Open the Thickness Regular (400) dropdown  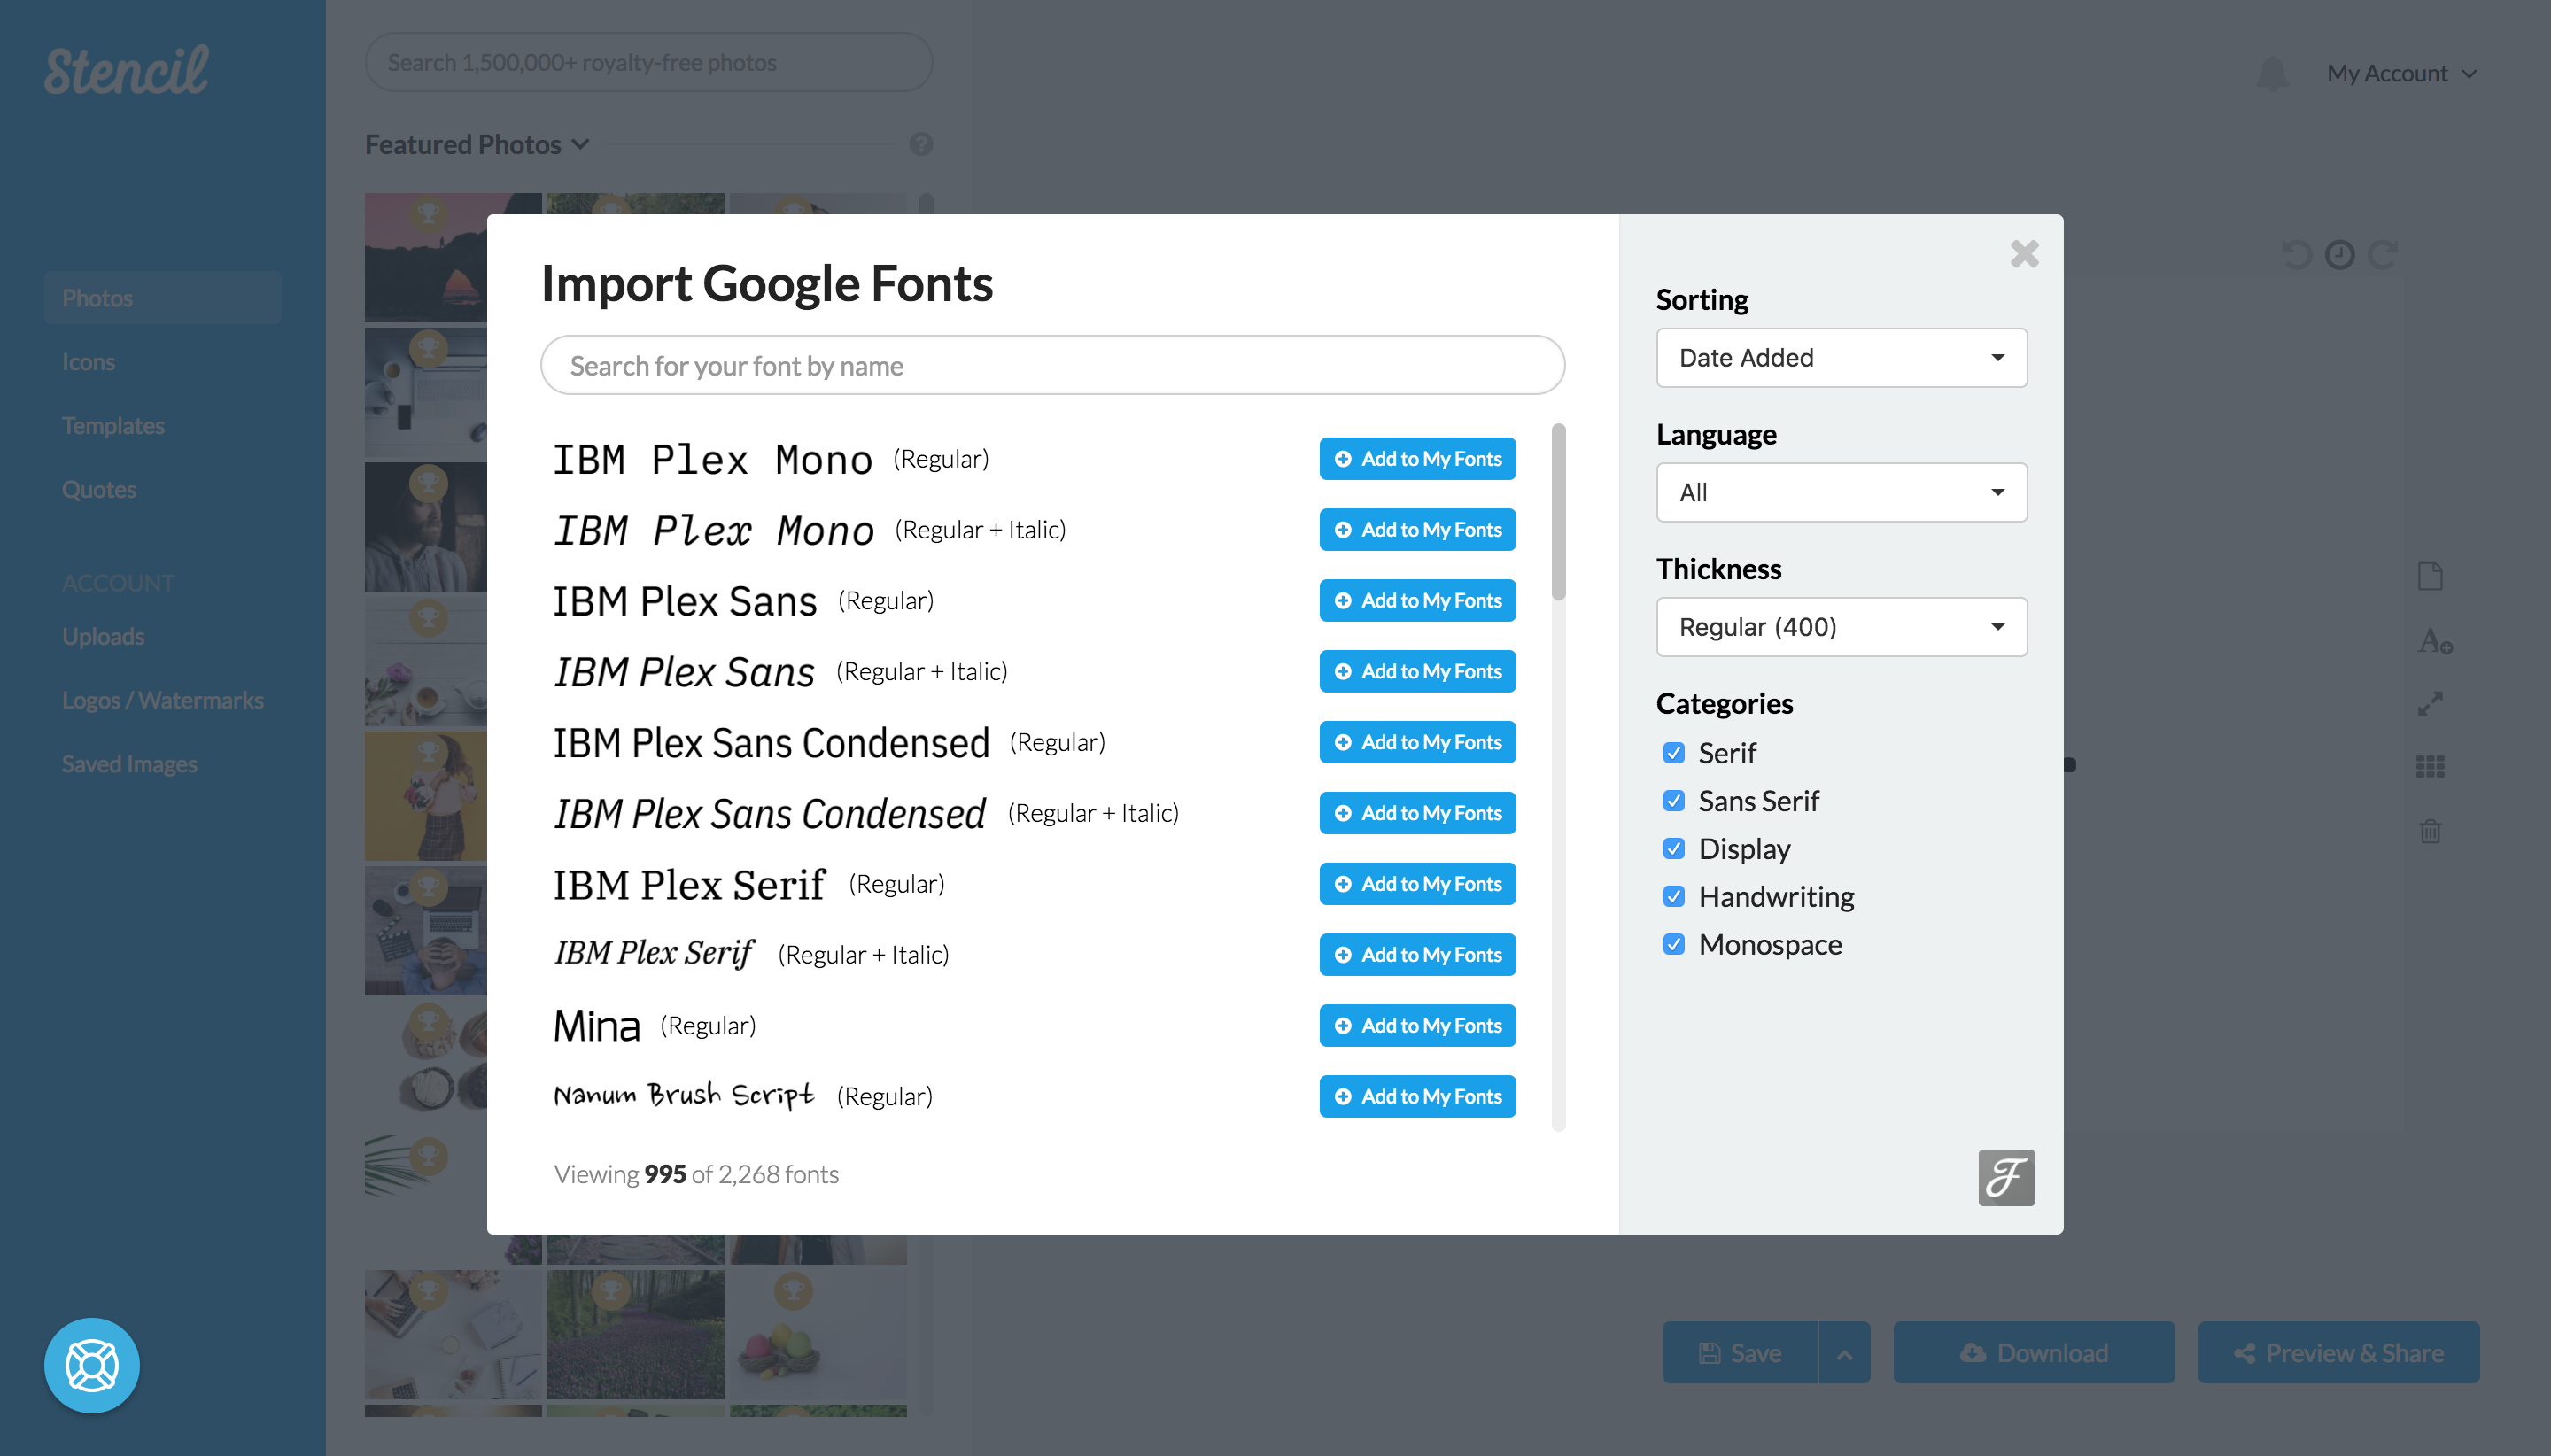1841,627
